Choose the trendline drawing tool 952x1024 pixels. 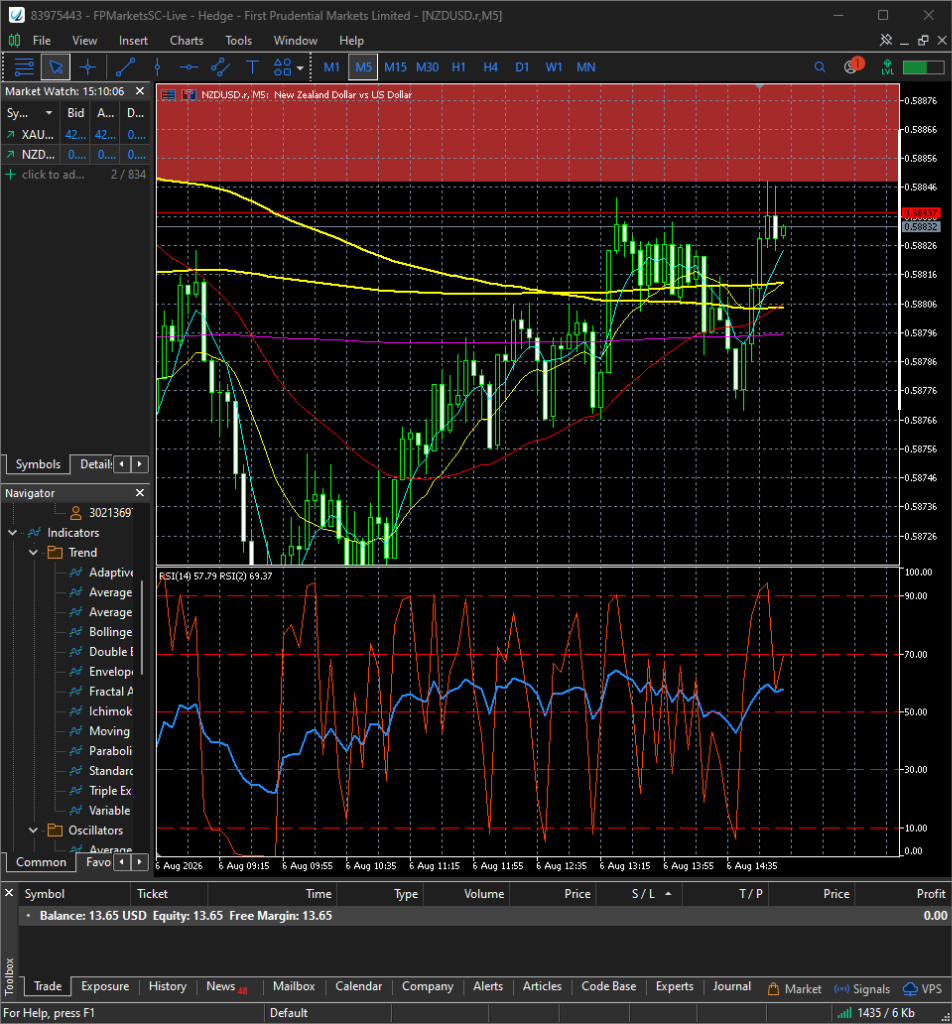click(x=125, y=67)
